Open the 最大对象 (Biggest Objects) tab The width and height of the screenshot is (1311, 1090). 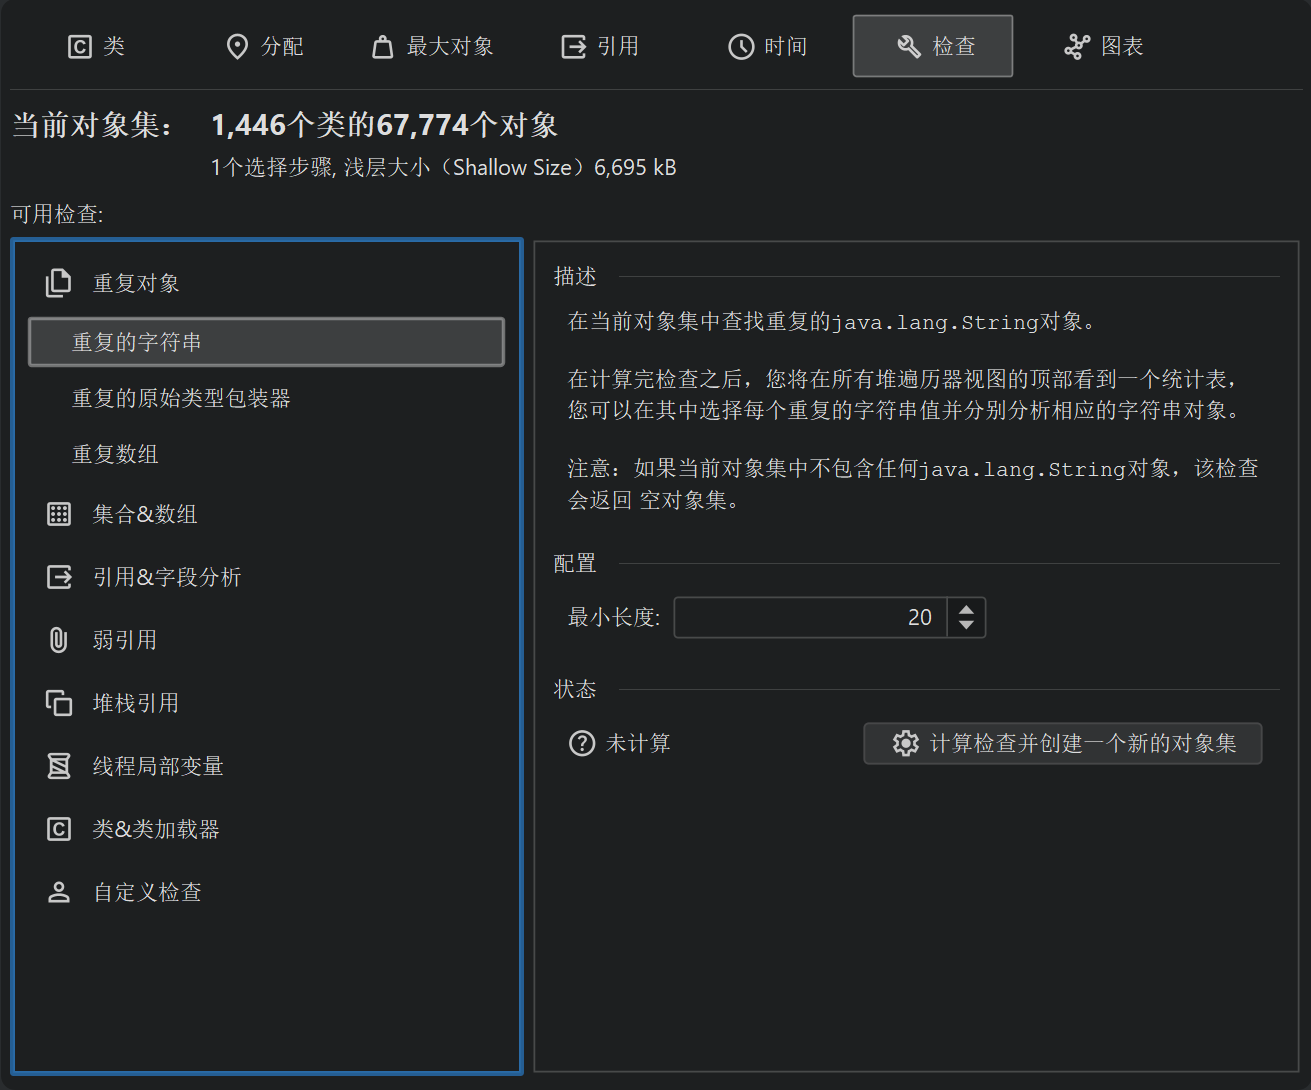432,47
